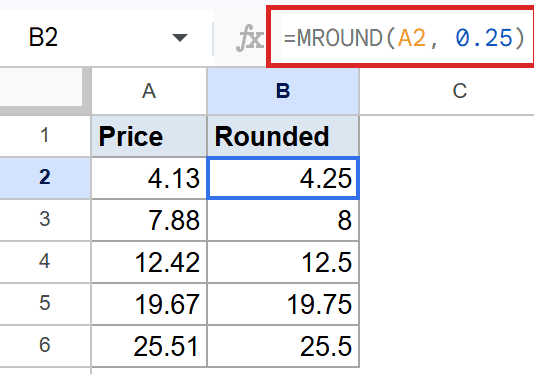This screenshot has width=534, height=374.
Task: Select row 3 header
Action: 45,220
